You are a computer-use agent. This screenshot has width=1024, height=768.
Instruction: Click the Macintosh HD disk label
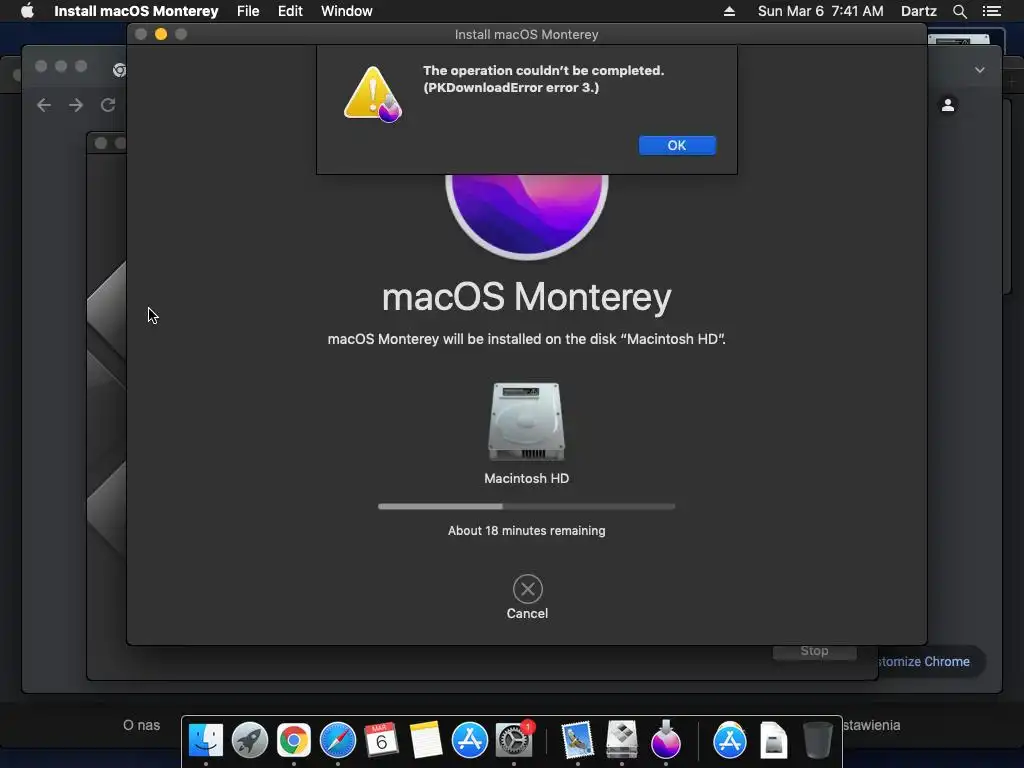click(526, 478)
